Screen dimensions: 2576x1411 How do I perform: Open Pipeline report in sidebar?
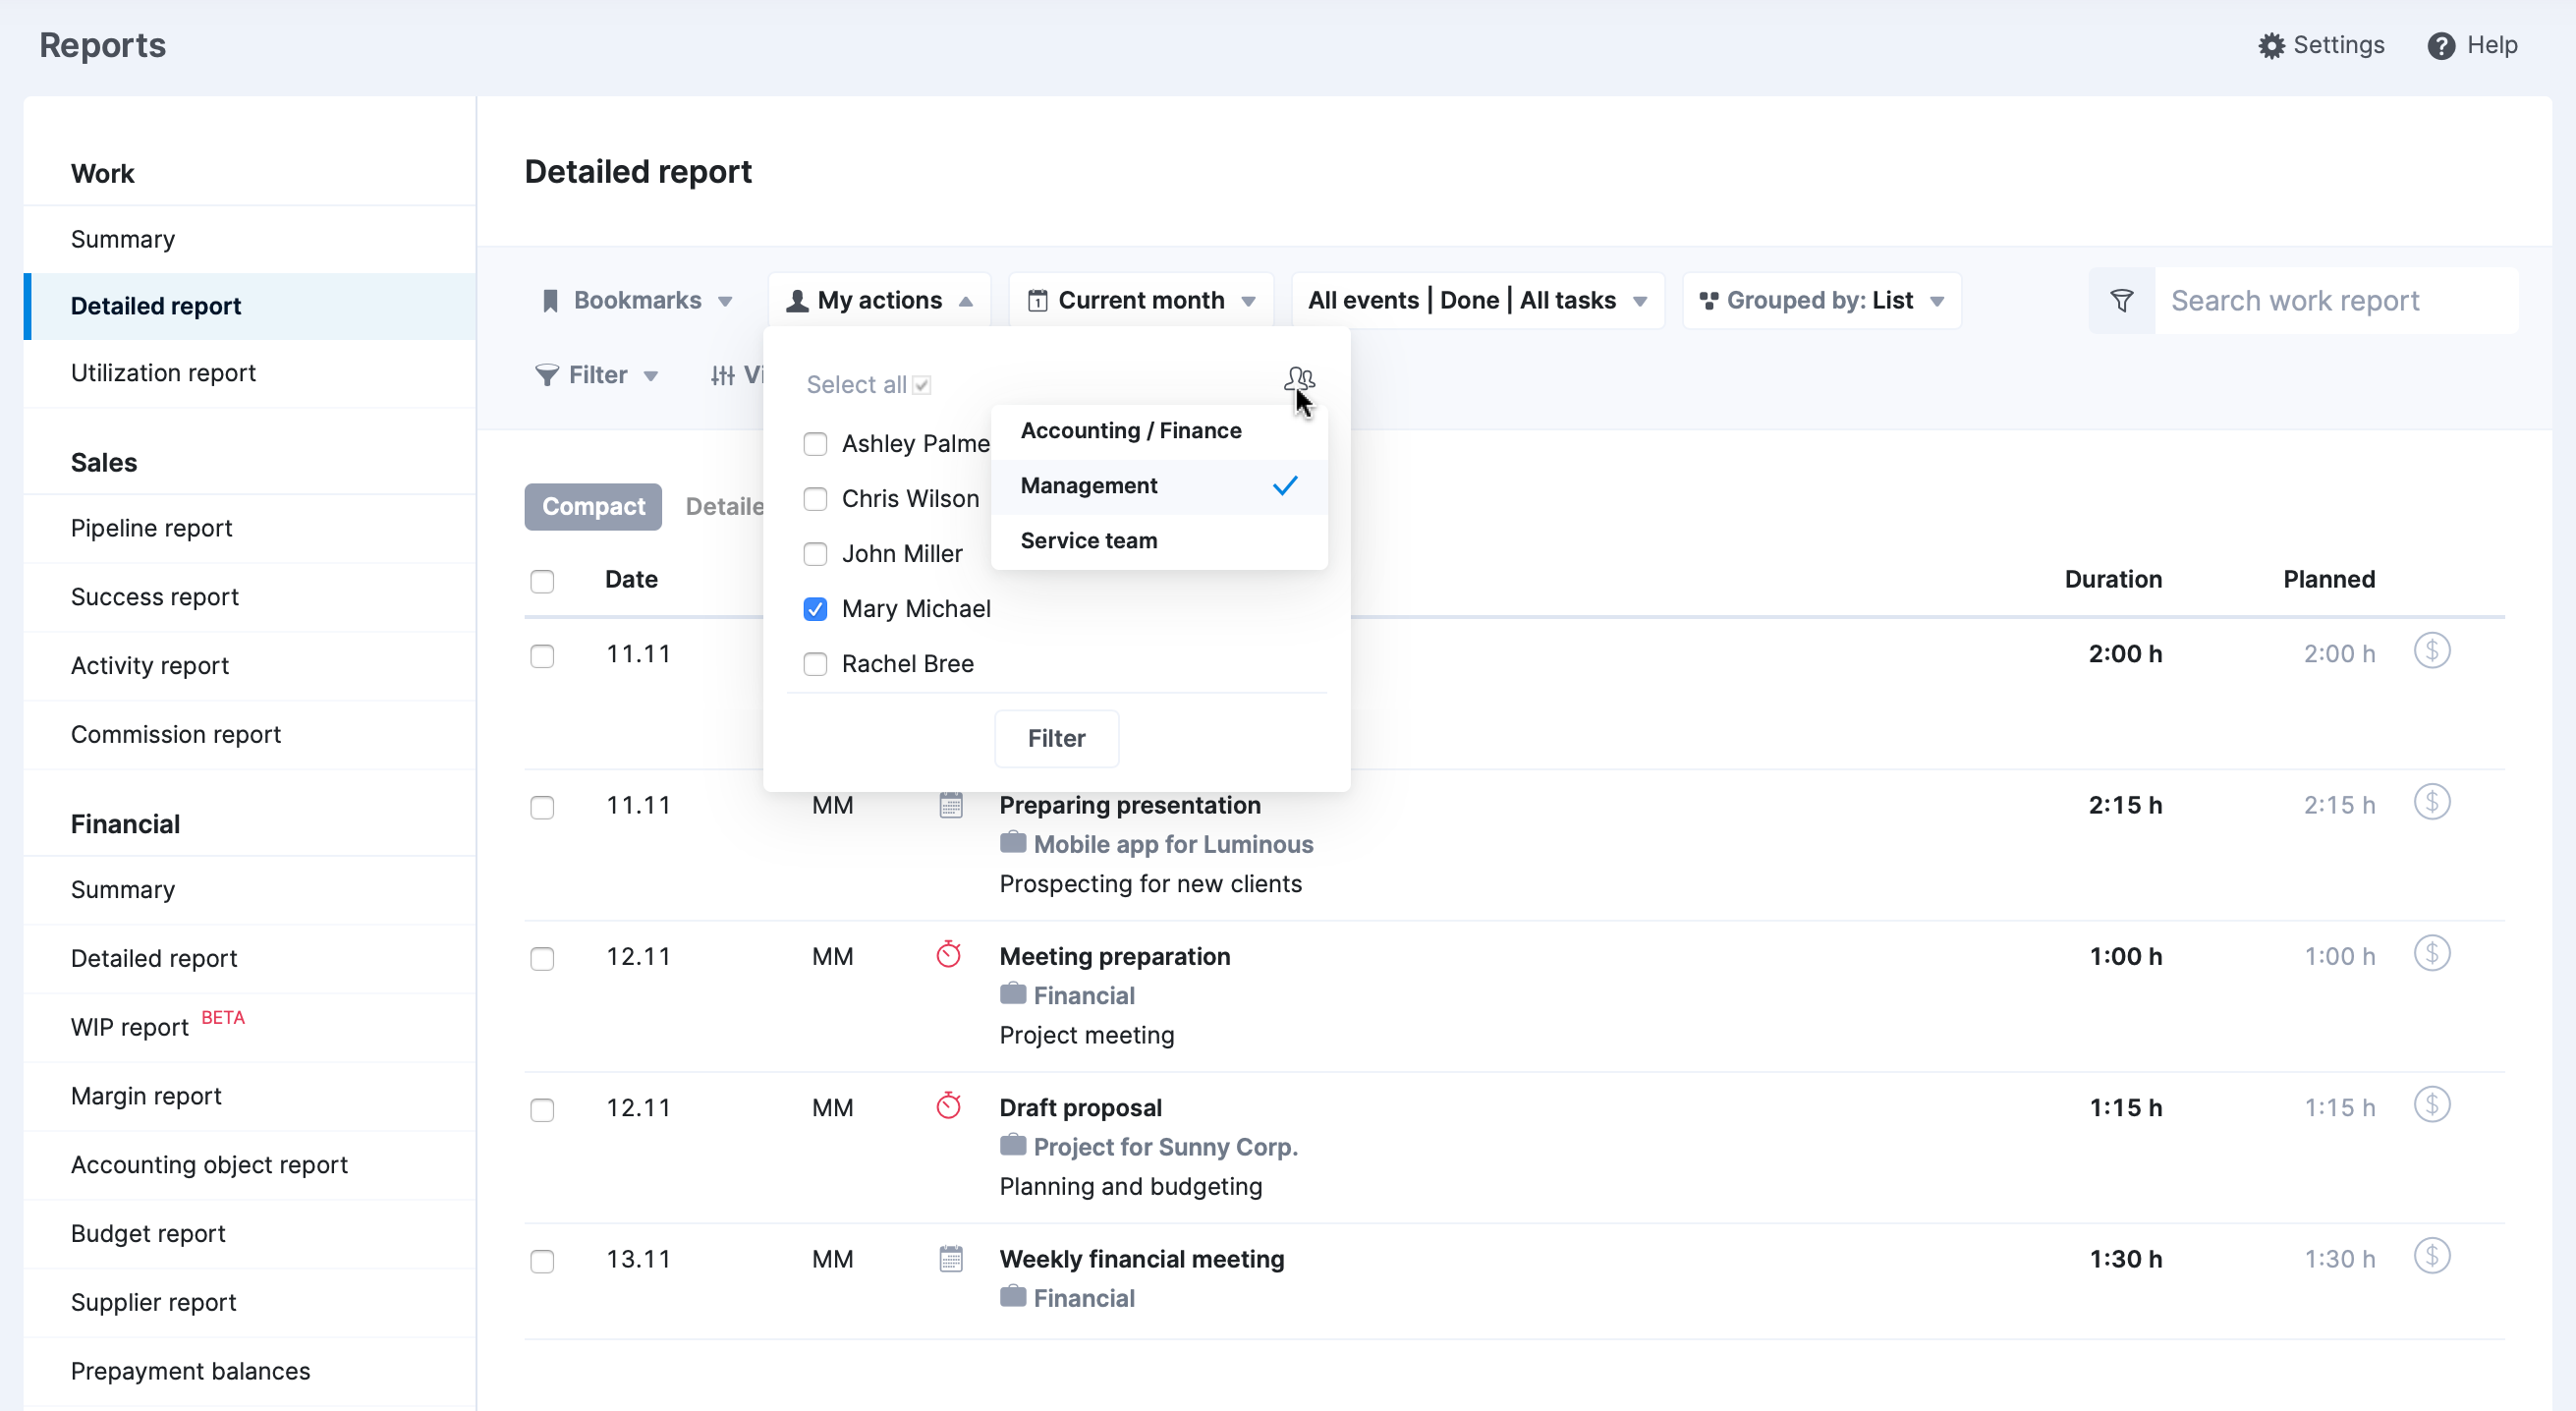[249, 528]
